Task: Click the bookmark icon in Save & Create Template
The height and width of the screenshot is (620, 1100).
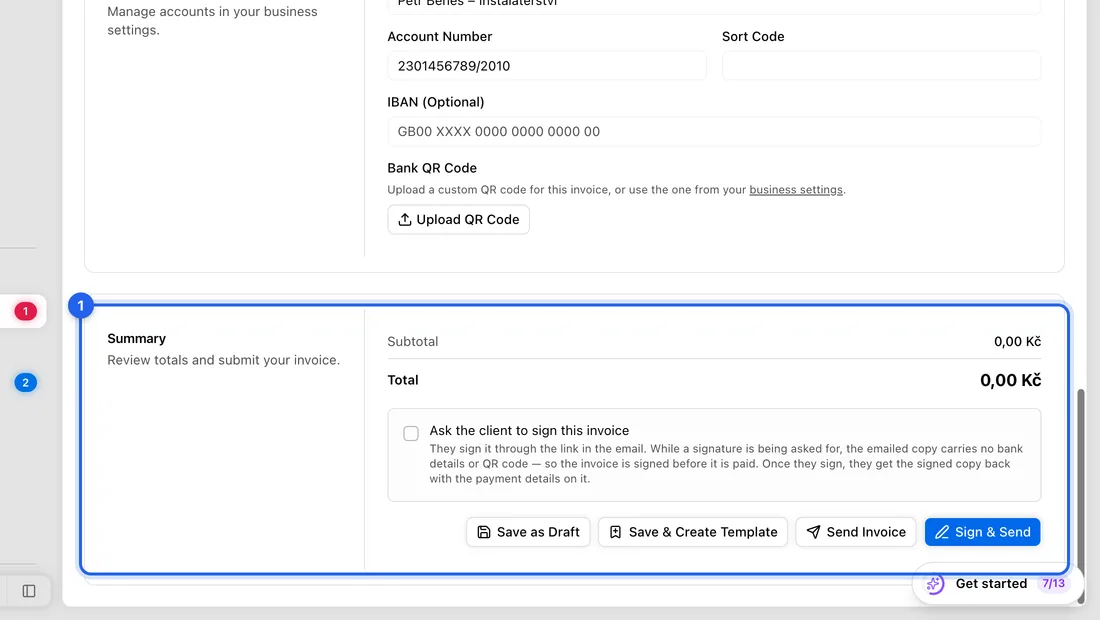Action: click(x=615, y=532)
